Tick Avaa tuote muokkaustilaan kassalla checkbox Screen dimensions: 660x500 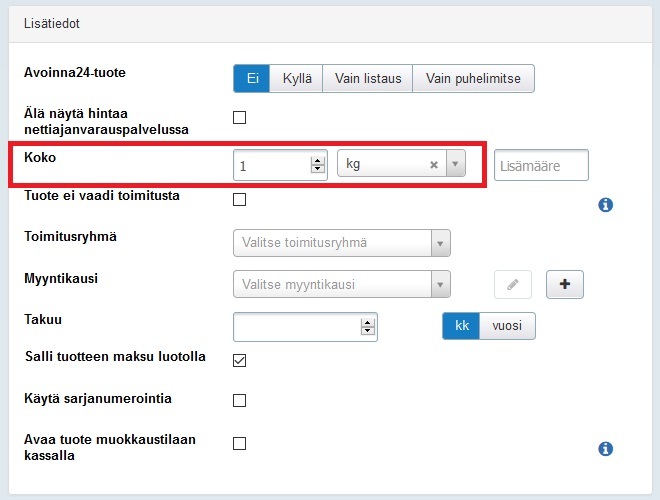pyautogui.click(x=239, y=443)
